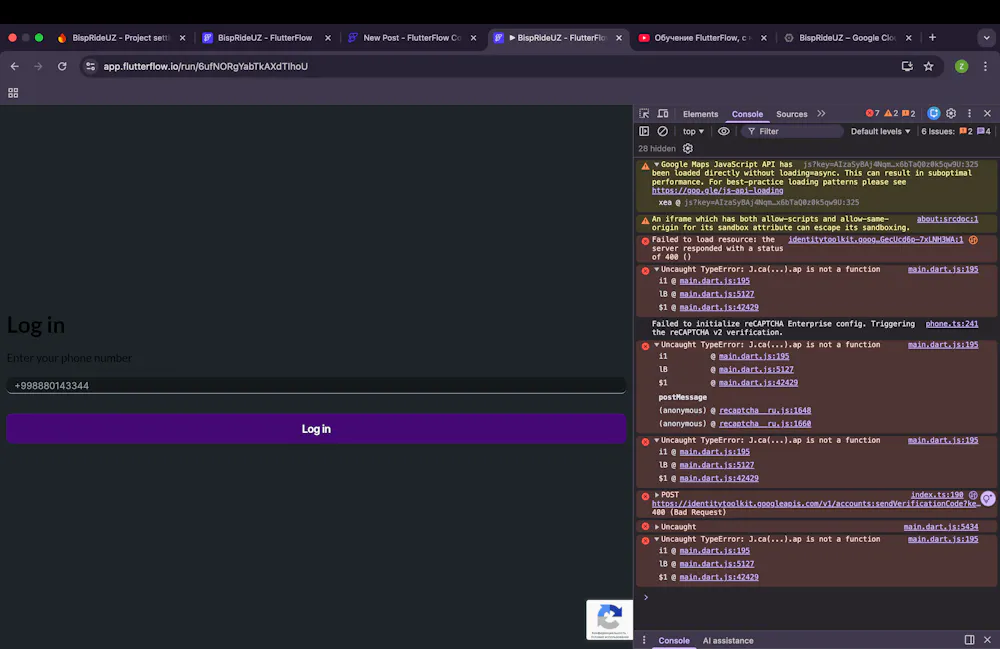Open drawer three-dot menu icon

pyautogui.click(x=644, y=640)
